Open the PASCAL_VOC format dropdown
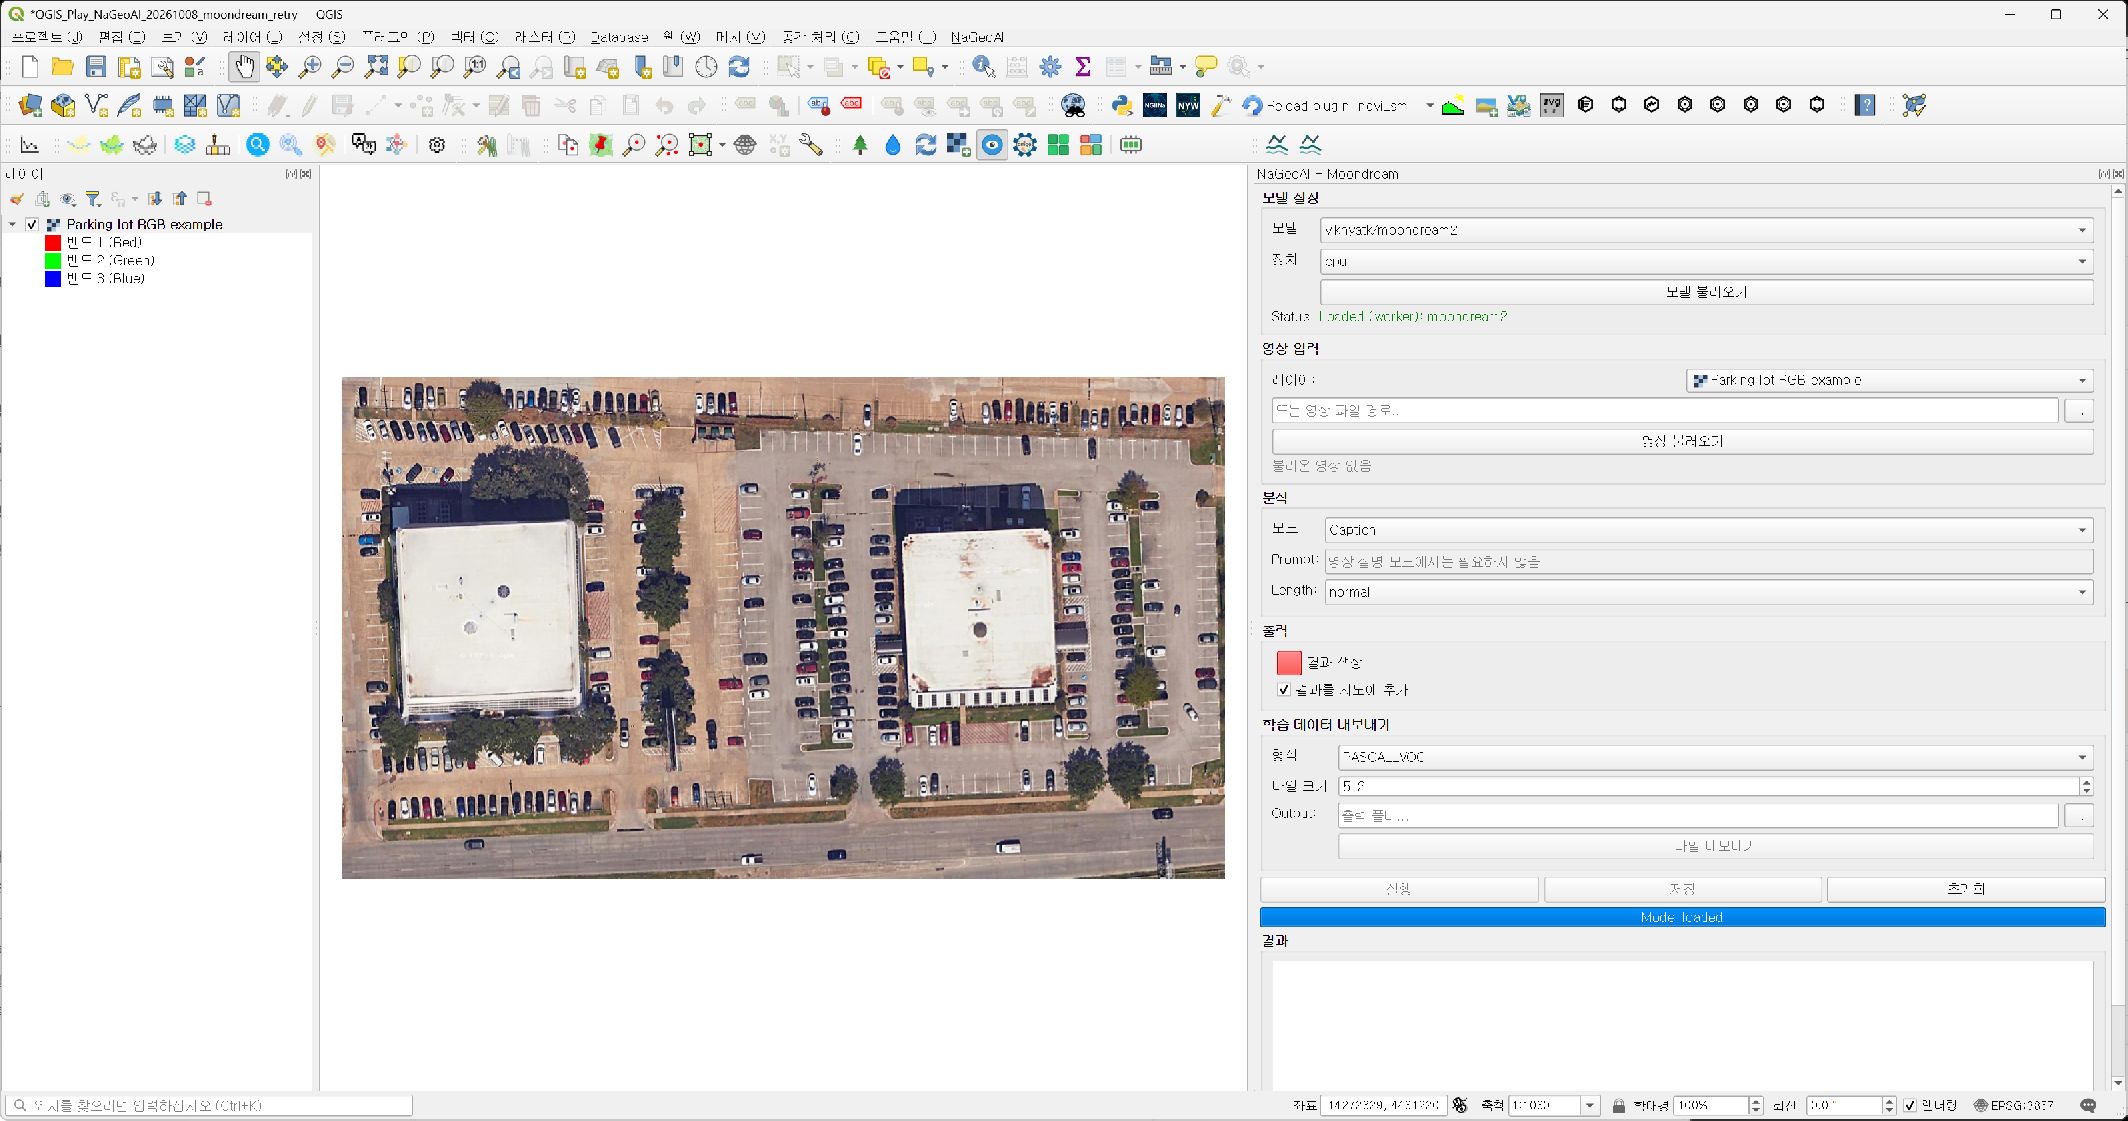 pos(1715,757)
